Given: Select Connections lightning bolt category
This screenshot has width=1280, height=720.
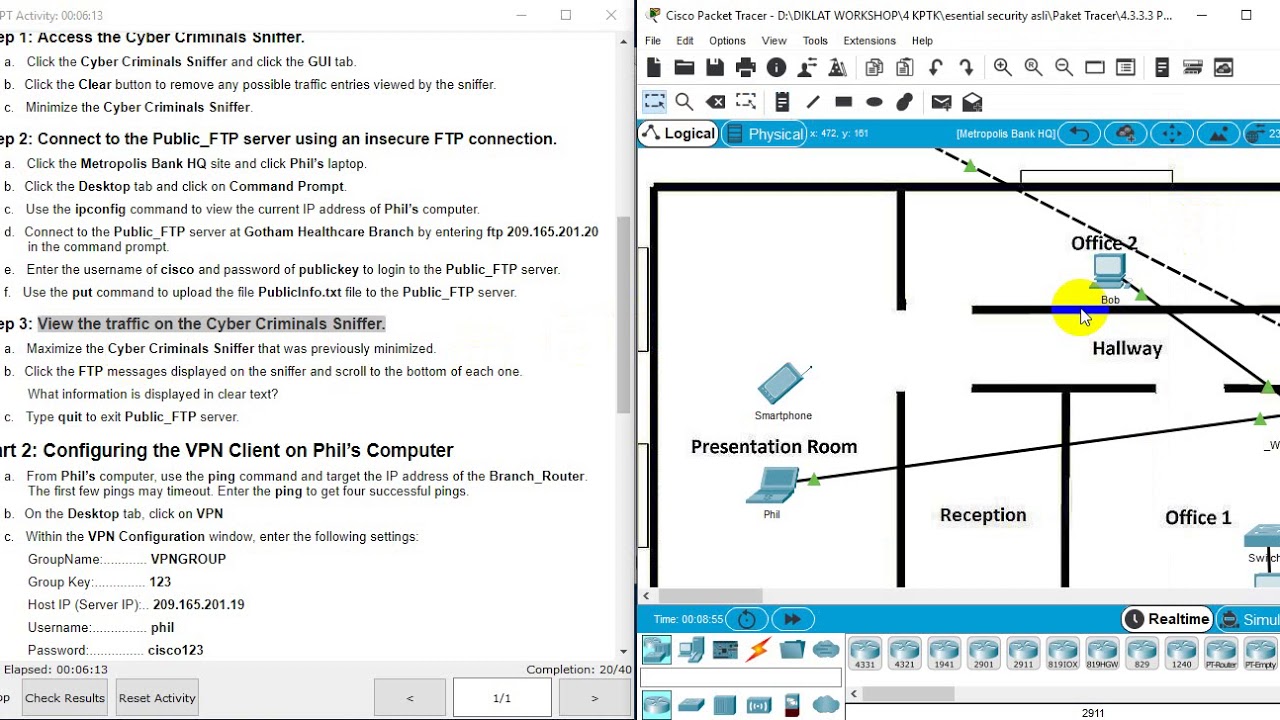Looking at the screenshot, I should (x=759, y=650).
